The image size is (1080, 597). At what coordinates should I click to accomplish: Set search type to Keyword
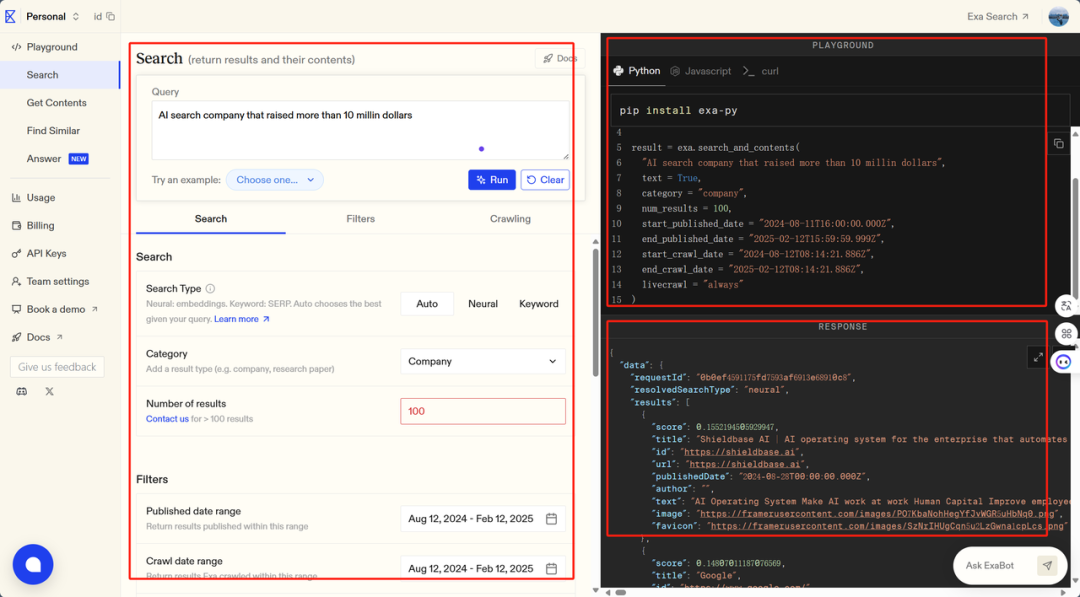coord(539,304)
